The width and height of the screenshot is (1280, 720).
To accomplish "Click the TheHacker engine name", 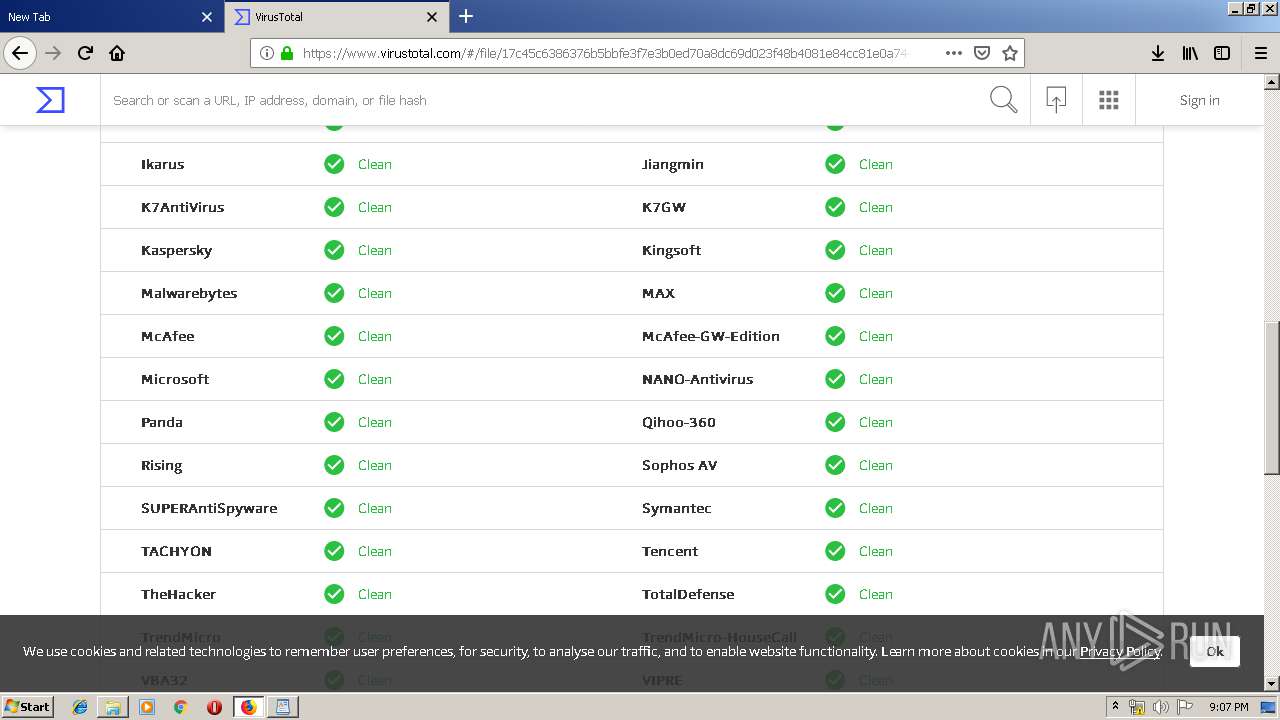I will pos(178,594).
